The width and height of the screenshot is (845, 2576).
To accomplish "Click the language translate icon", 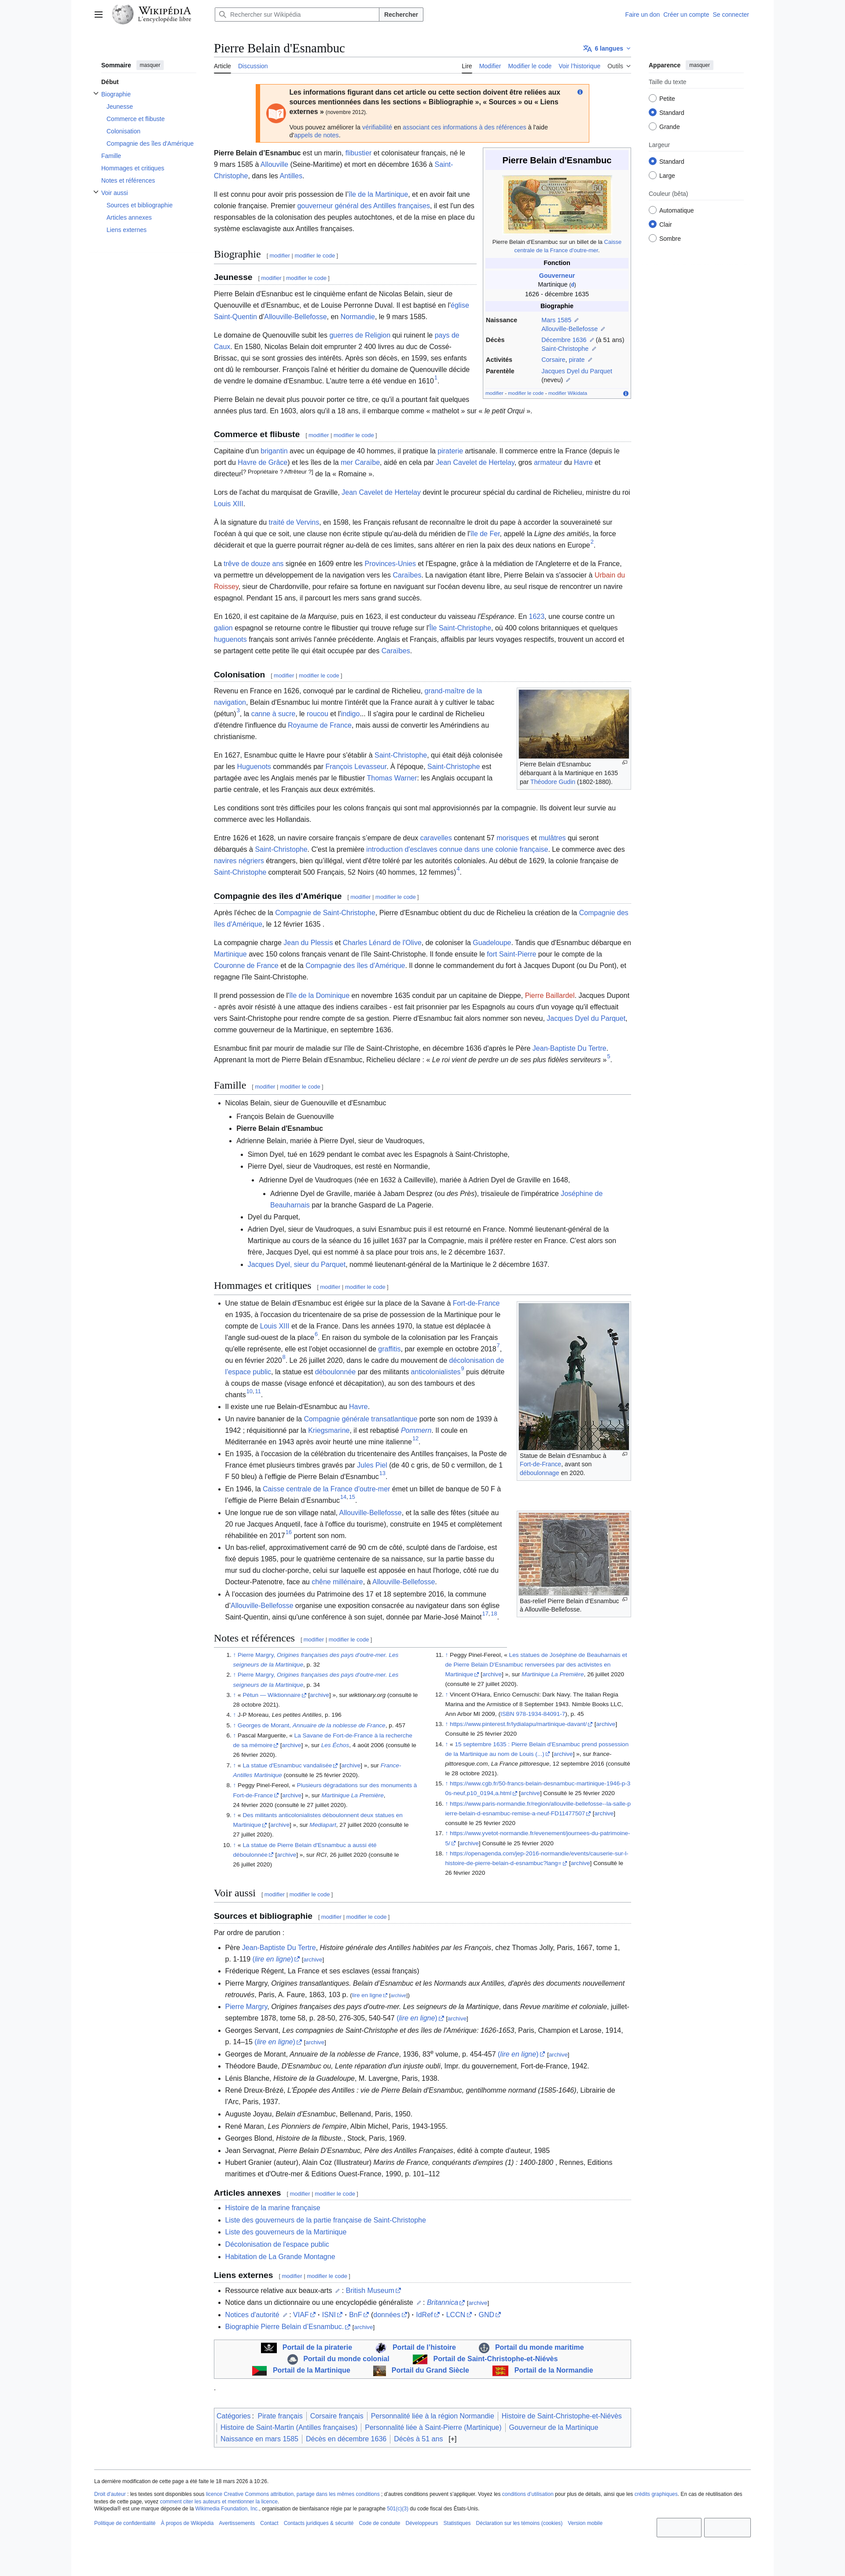I will tap(587, 48).
